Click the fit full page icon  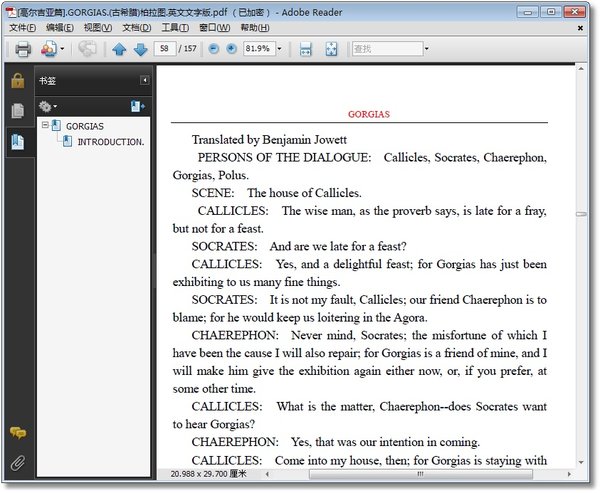[331, 49]
